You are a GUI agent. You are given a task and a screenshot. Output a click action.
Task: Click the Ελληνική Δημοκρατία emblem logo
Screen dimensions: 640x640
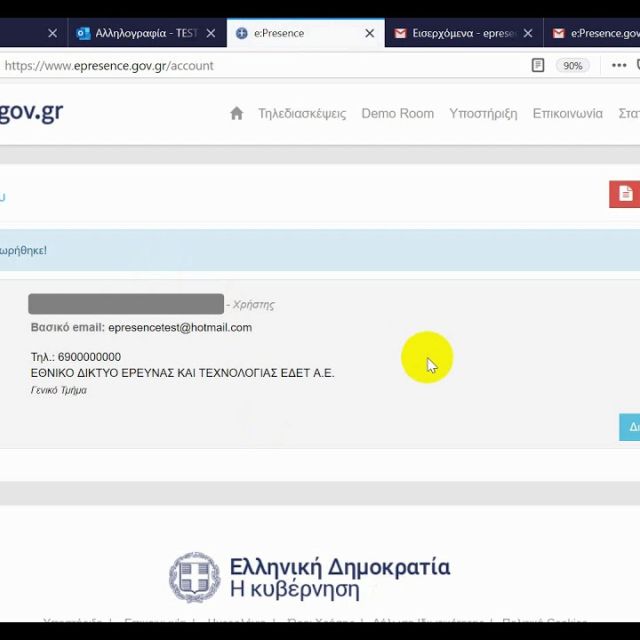click(x=195, y=577)
